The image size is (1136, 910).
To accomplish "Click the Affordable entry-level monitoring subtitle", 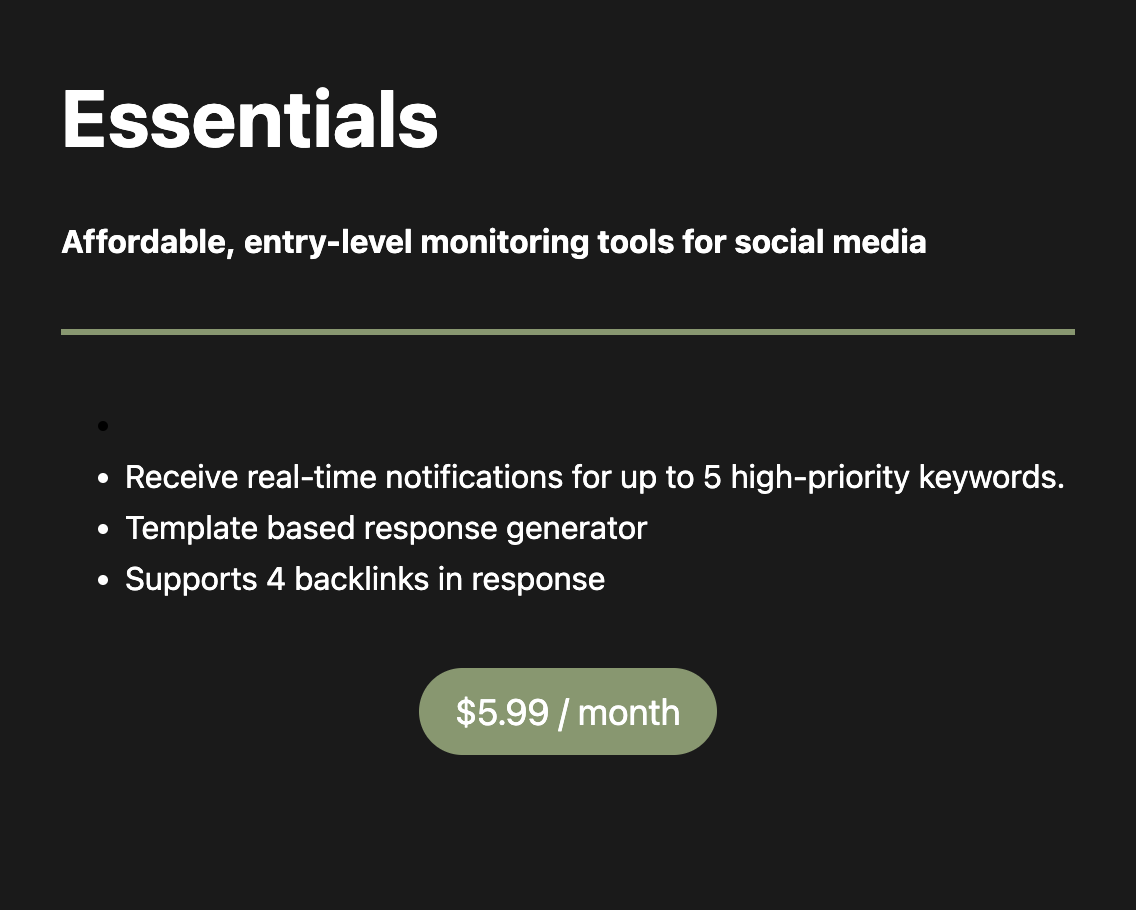I will [493, 242].
